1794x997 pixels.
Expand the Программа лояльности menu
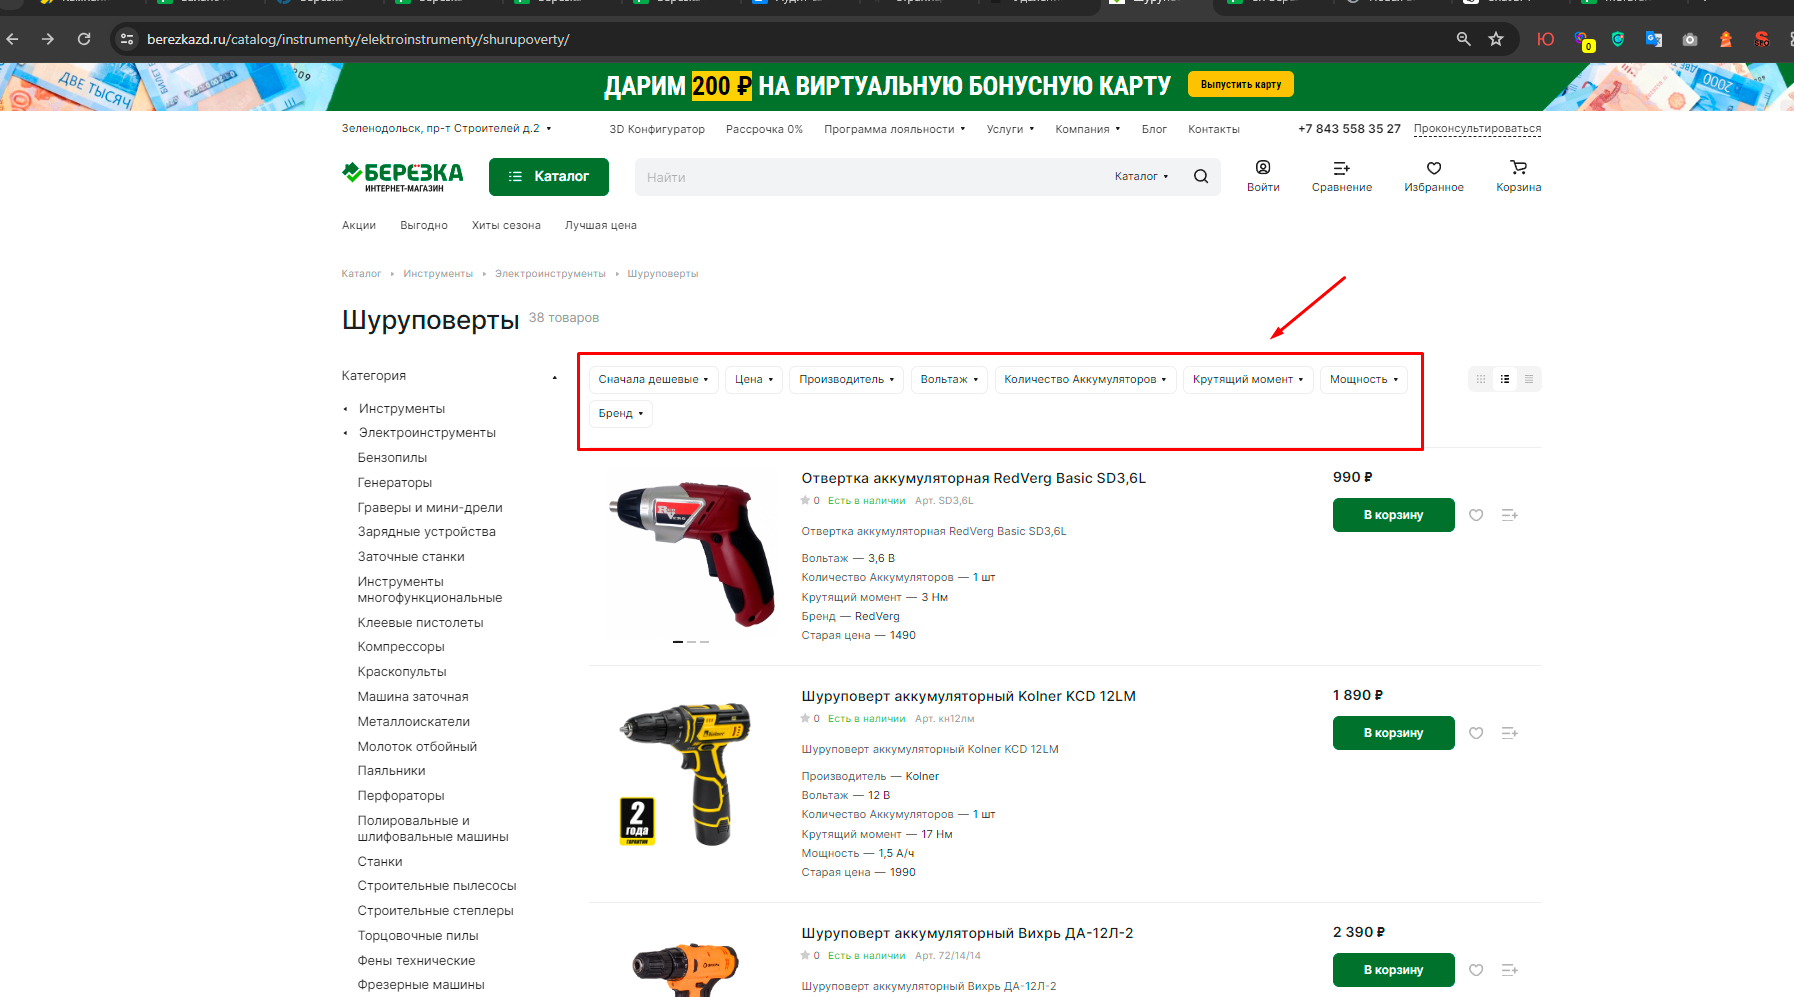tap(894, 129)
